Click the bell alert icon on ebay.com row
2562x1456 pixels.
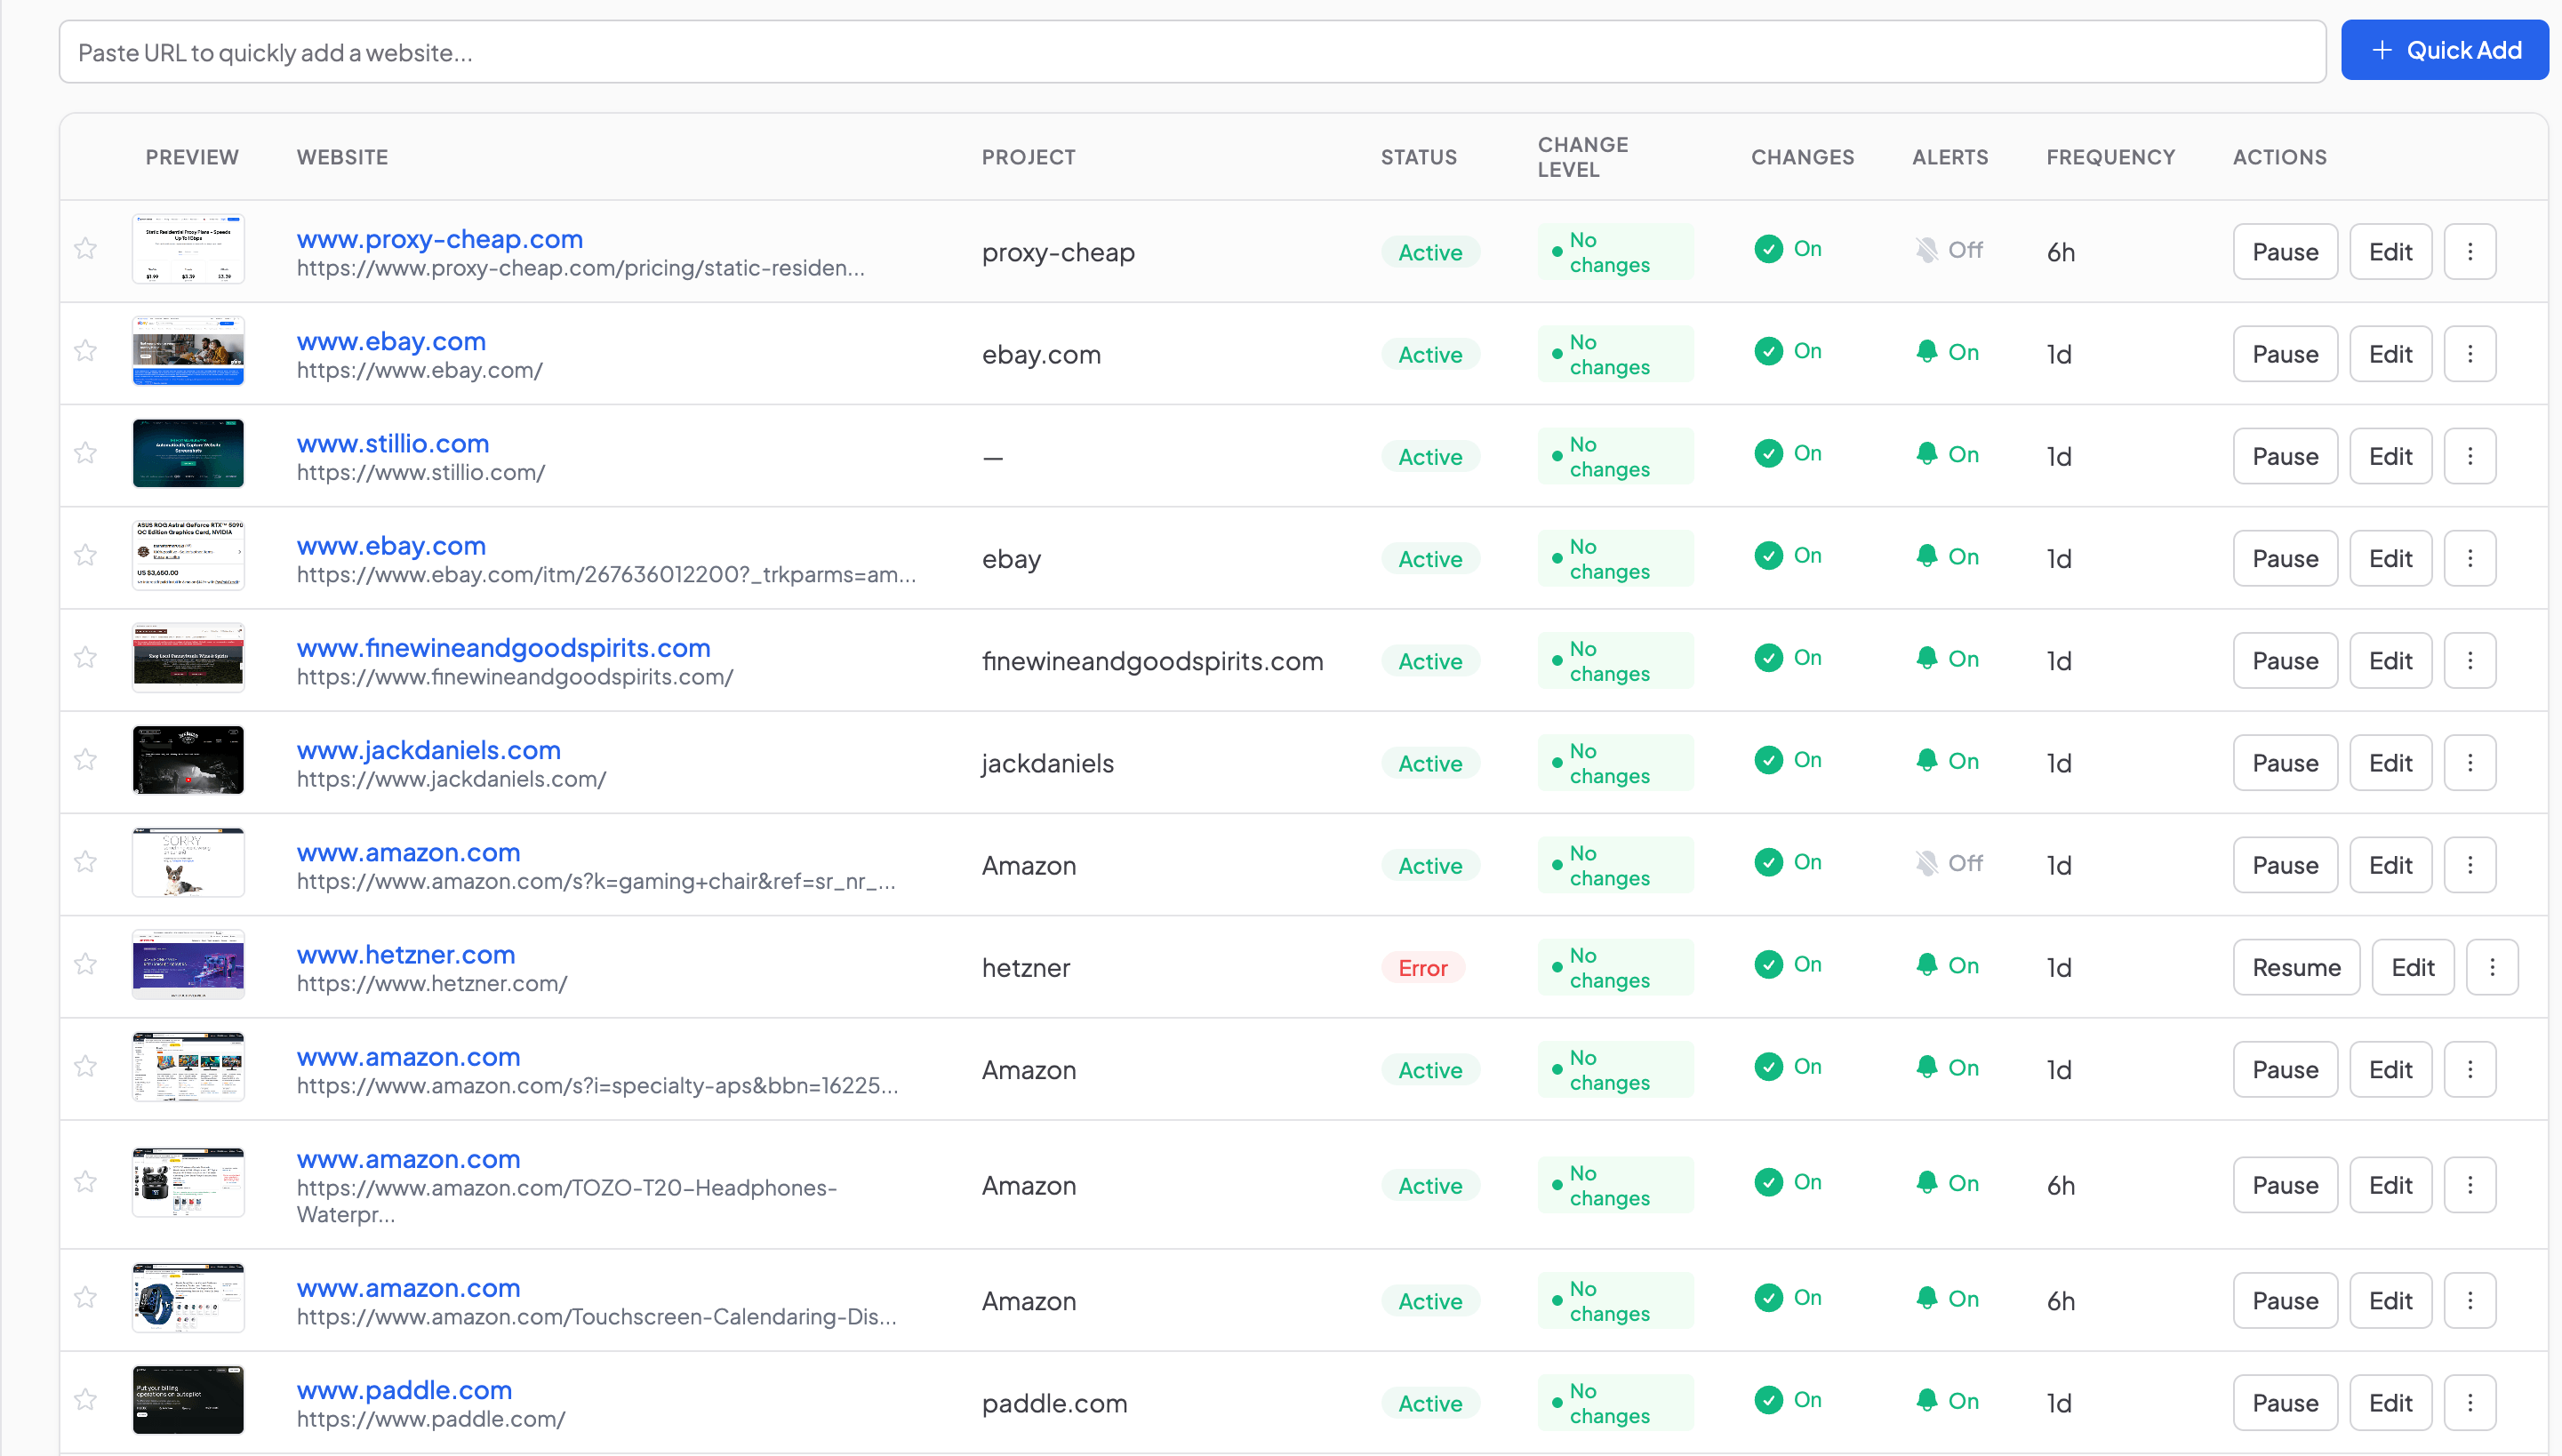[x=1927, y=352]
